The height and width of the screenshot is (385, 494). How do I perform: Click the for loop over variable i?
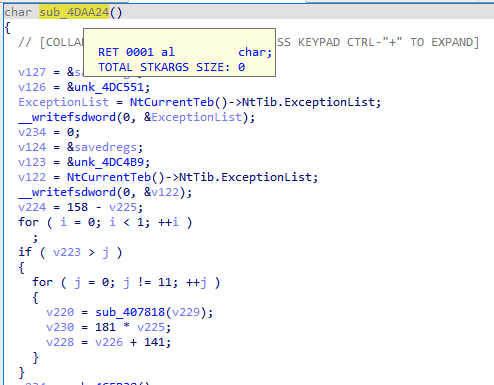(x=105, y=222)
